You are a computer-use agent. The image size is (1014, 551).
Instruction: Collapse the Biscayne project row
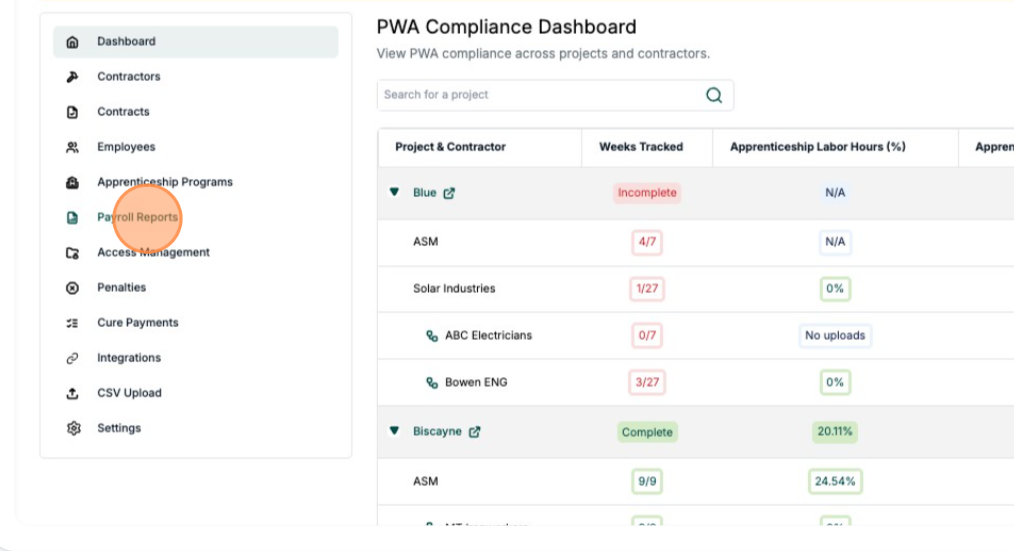click(x=395, y=432)
